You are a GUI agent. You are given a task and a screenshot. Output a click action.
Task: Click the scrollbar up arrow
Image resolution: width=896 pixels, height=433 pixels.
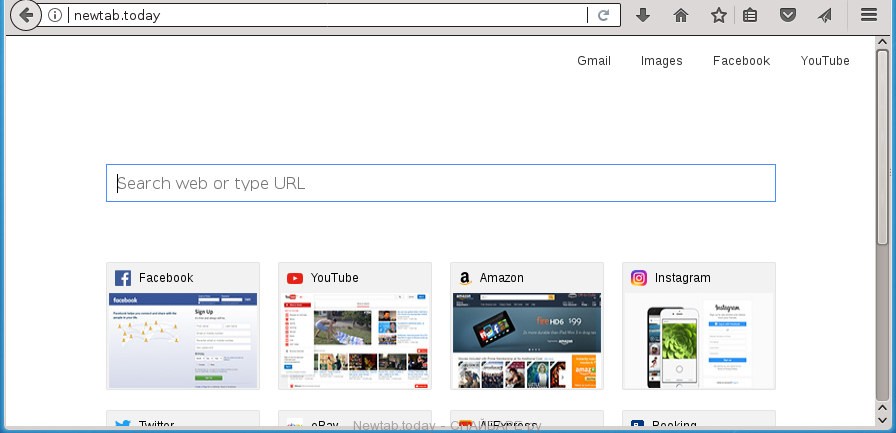(882, 43)
